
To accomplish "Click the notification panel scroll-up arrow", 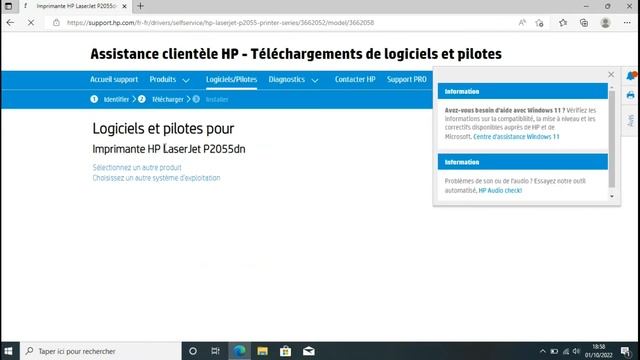I will (x=611, y=87).
